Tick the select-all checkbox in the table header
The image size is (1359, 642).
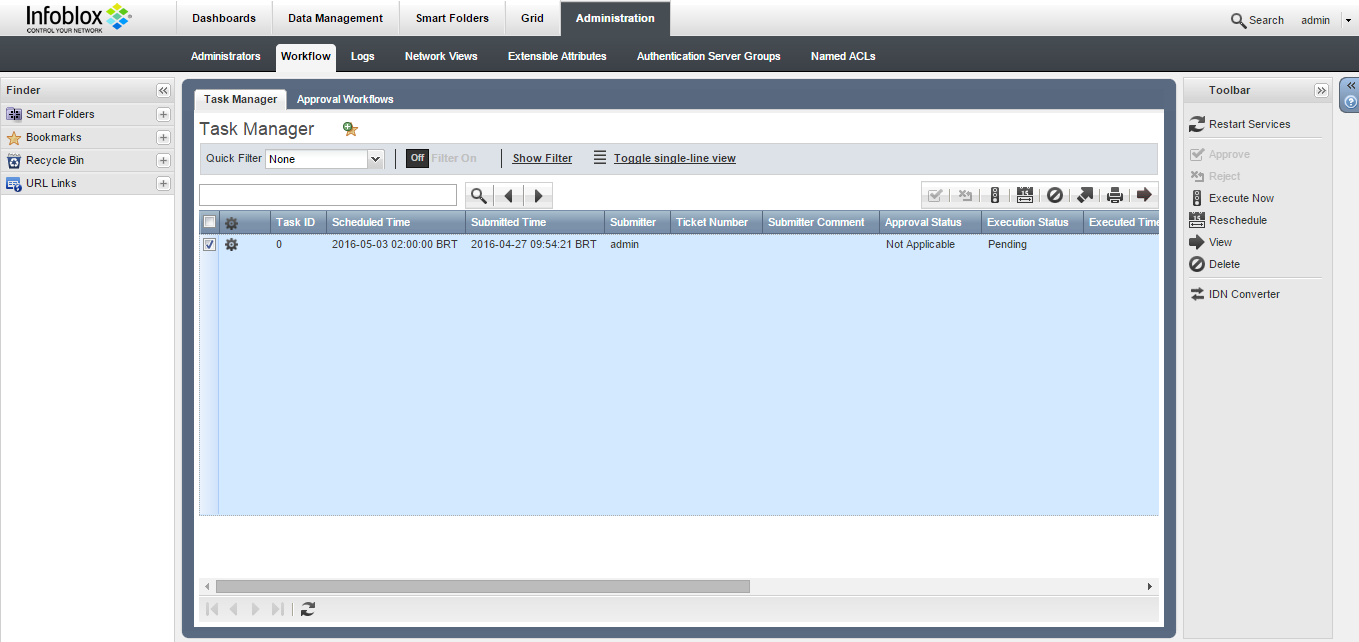pyautogui.click(x=210, y=222)
